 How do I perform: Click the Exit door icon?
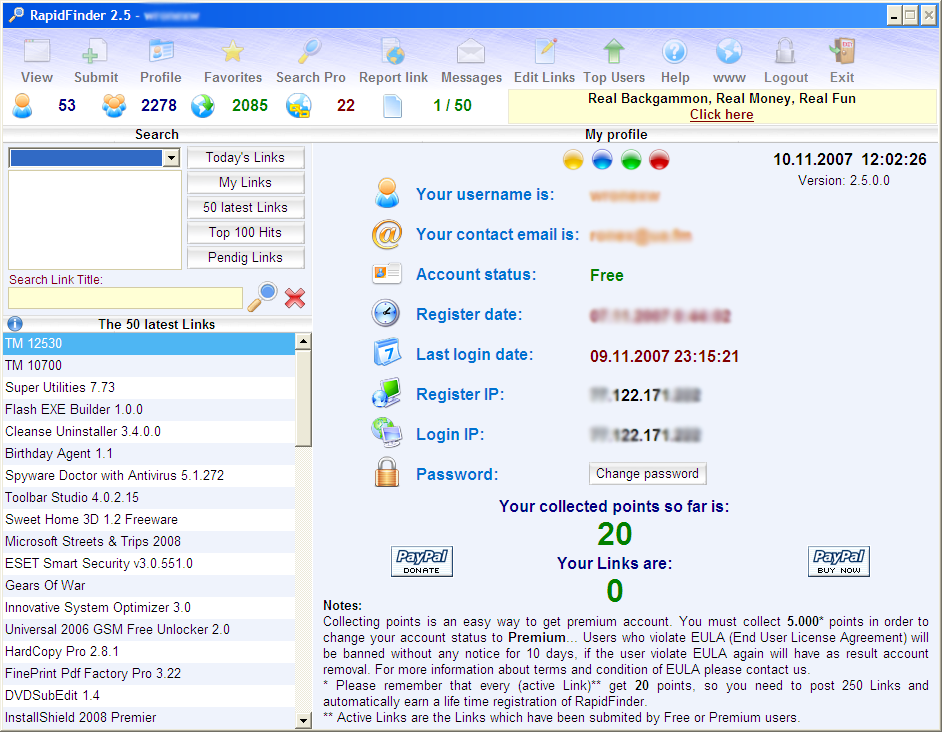[x=842, y=51]
